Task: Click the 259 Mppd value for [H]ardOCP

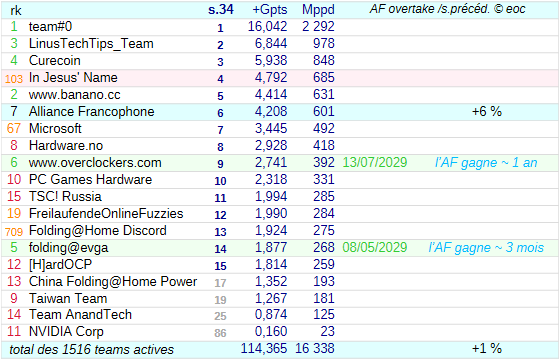Action: click(324, 265)
